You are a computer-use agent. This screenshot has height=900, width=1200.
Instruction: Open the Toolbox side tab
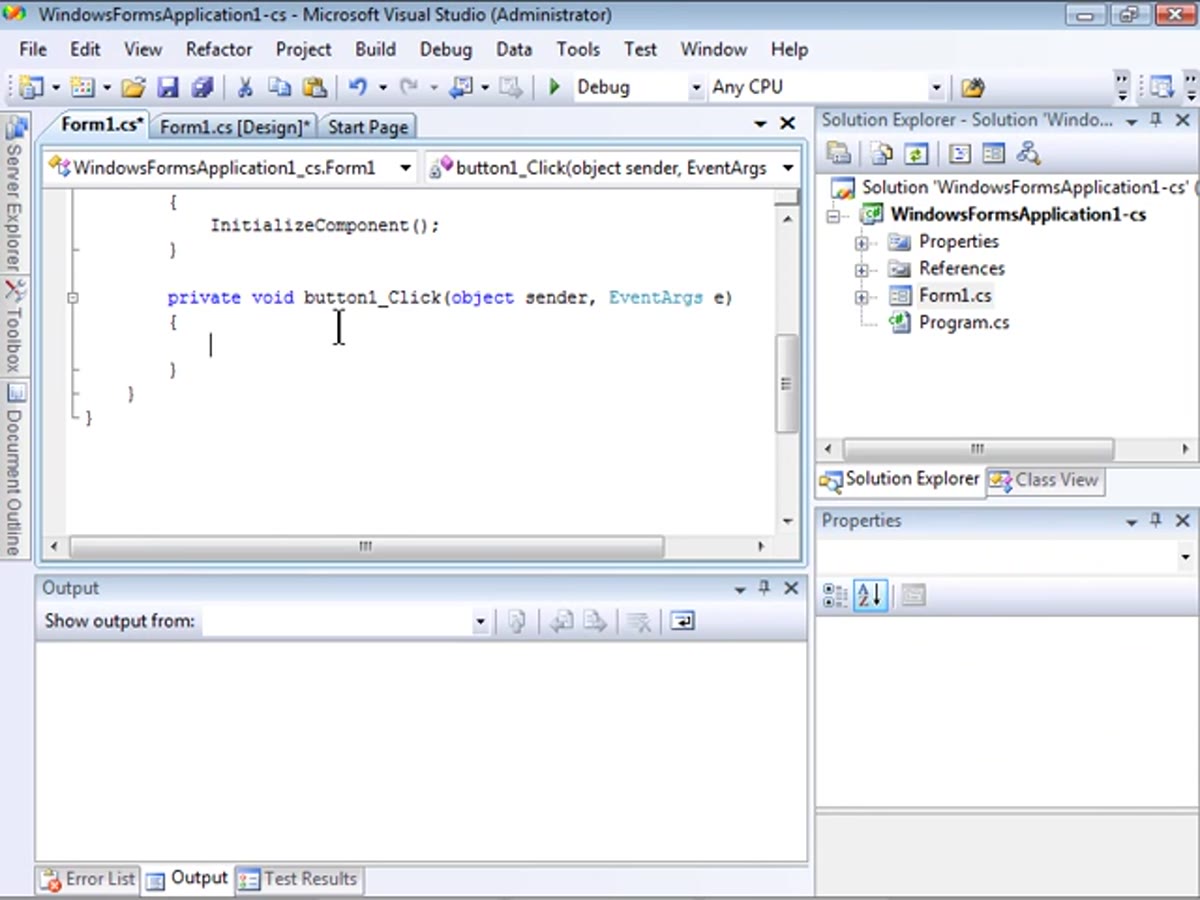[14, 328]
